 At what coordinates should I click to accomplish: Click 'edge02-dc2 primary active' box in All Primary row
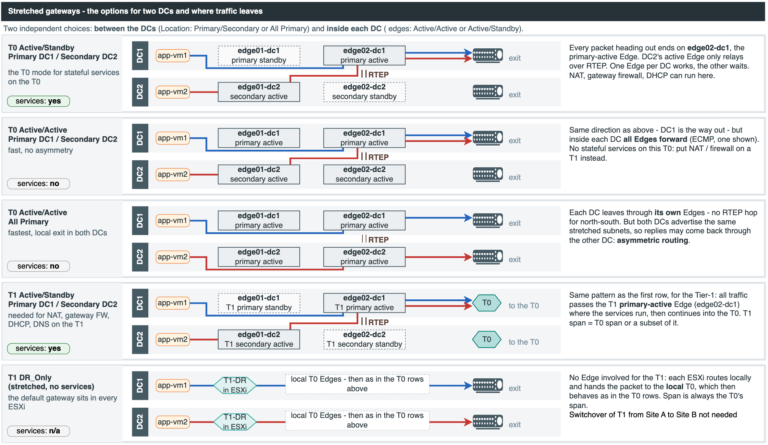[364, 257]
